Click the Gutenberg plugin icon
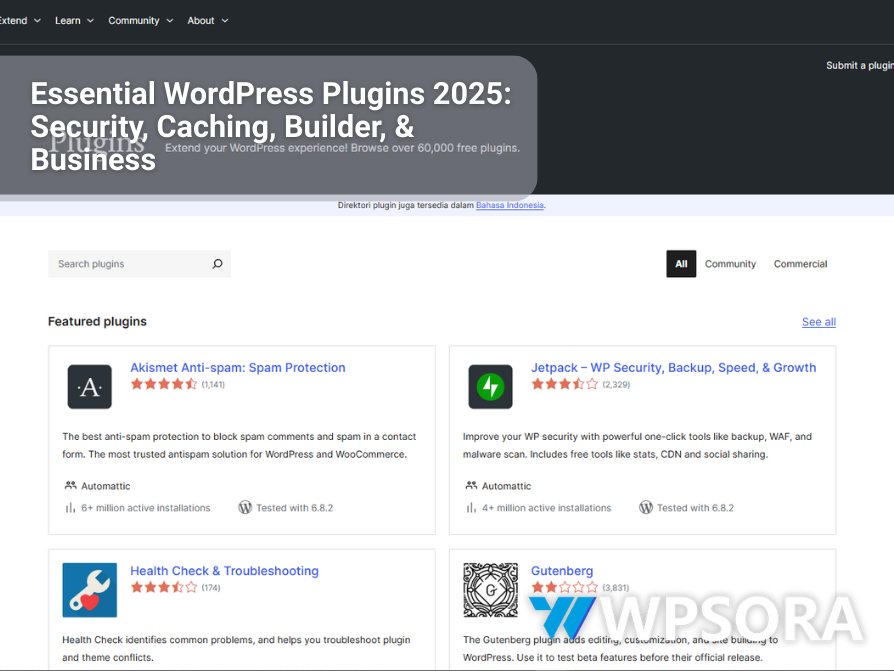Viewport: 894px width, 671px height. tap(490, 590)
